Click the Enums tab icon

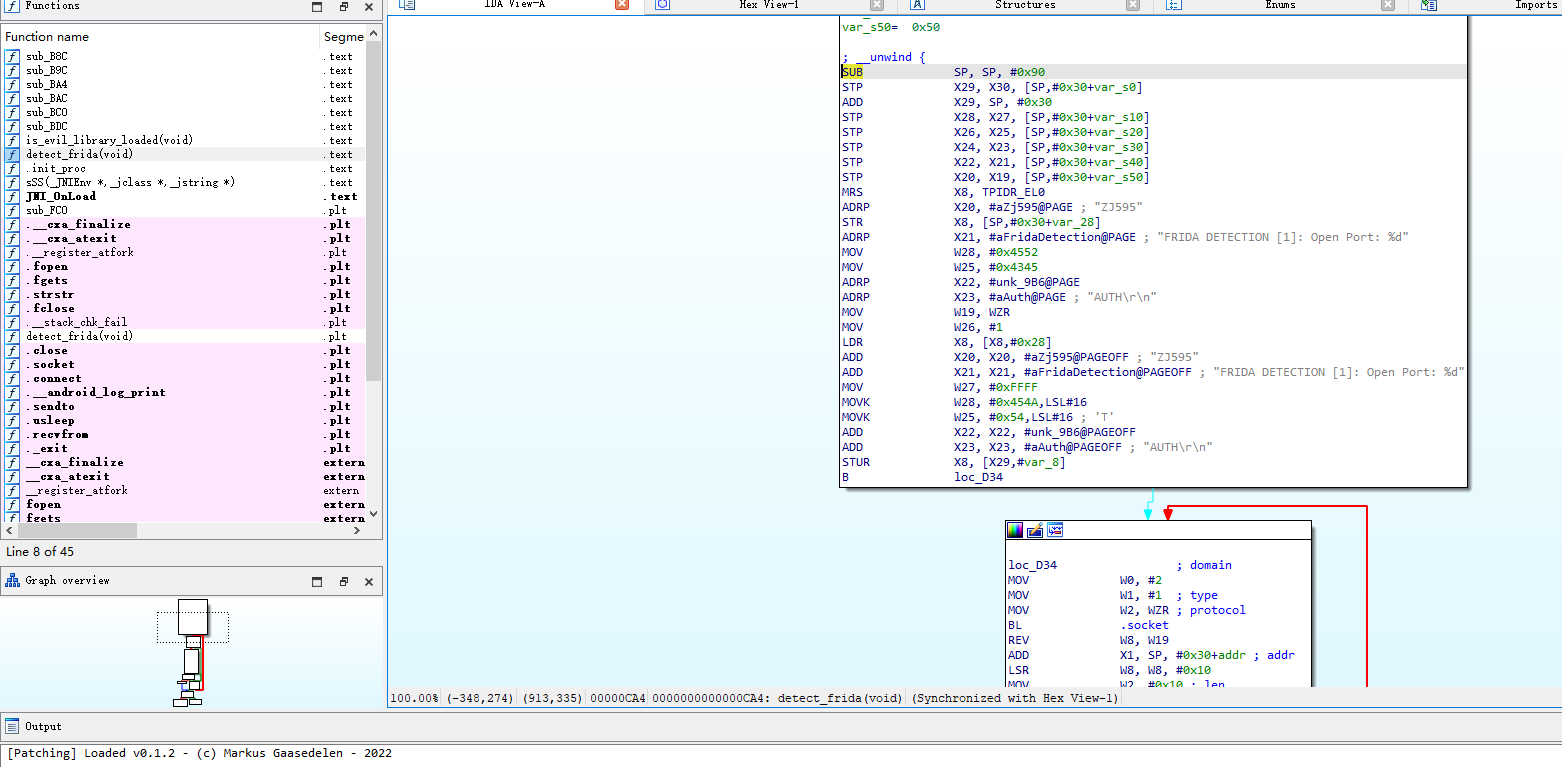point(1174,5)
